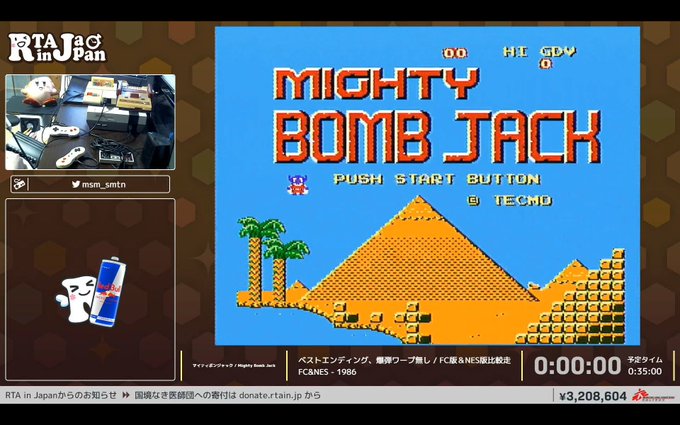Select PUSH START BUTTON text in the game
This screenshot has width=680, height=425.
click(x=437, y=179)
